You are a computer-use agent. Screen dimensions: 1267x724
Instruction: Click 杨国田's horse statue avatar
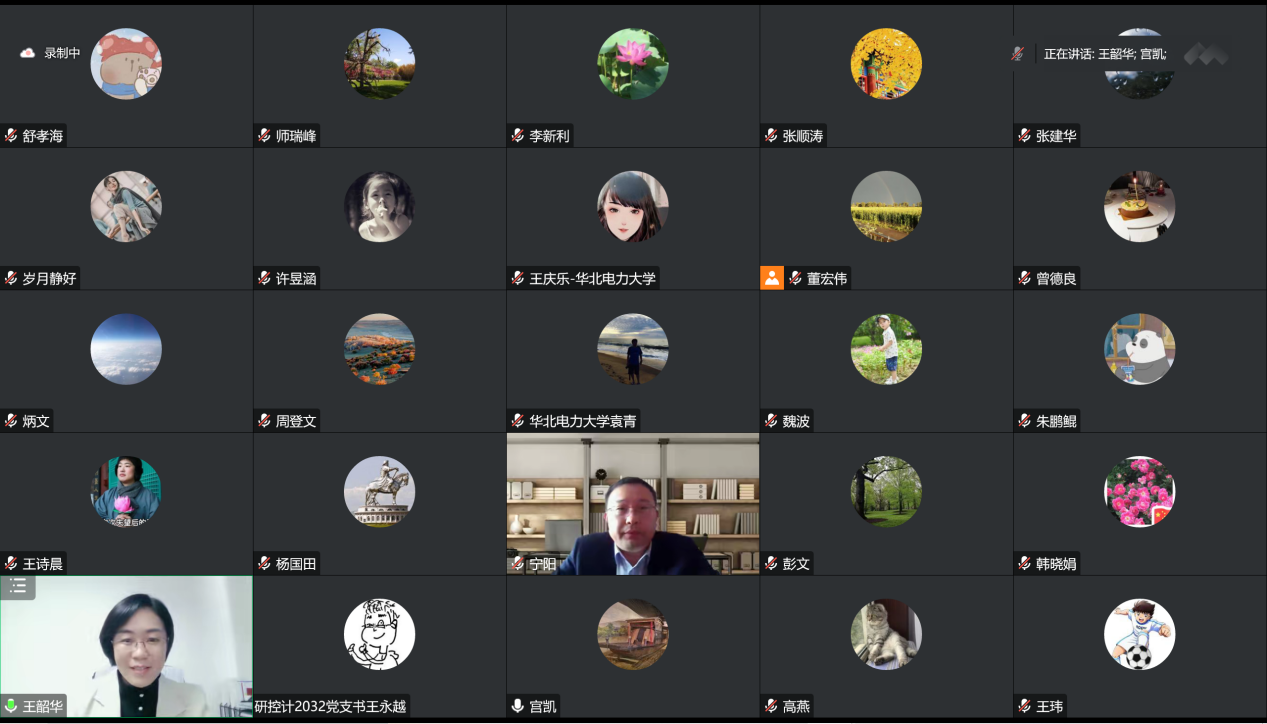(379, 492)
